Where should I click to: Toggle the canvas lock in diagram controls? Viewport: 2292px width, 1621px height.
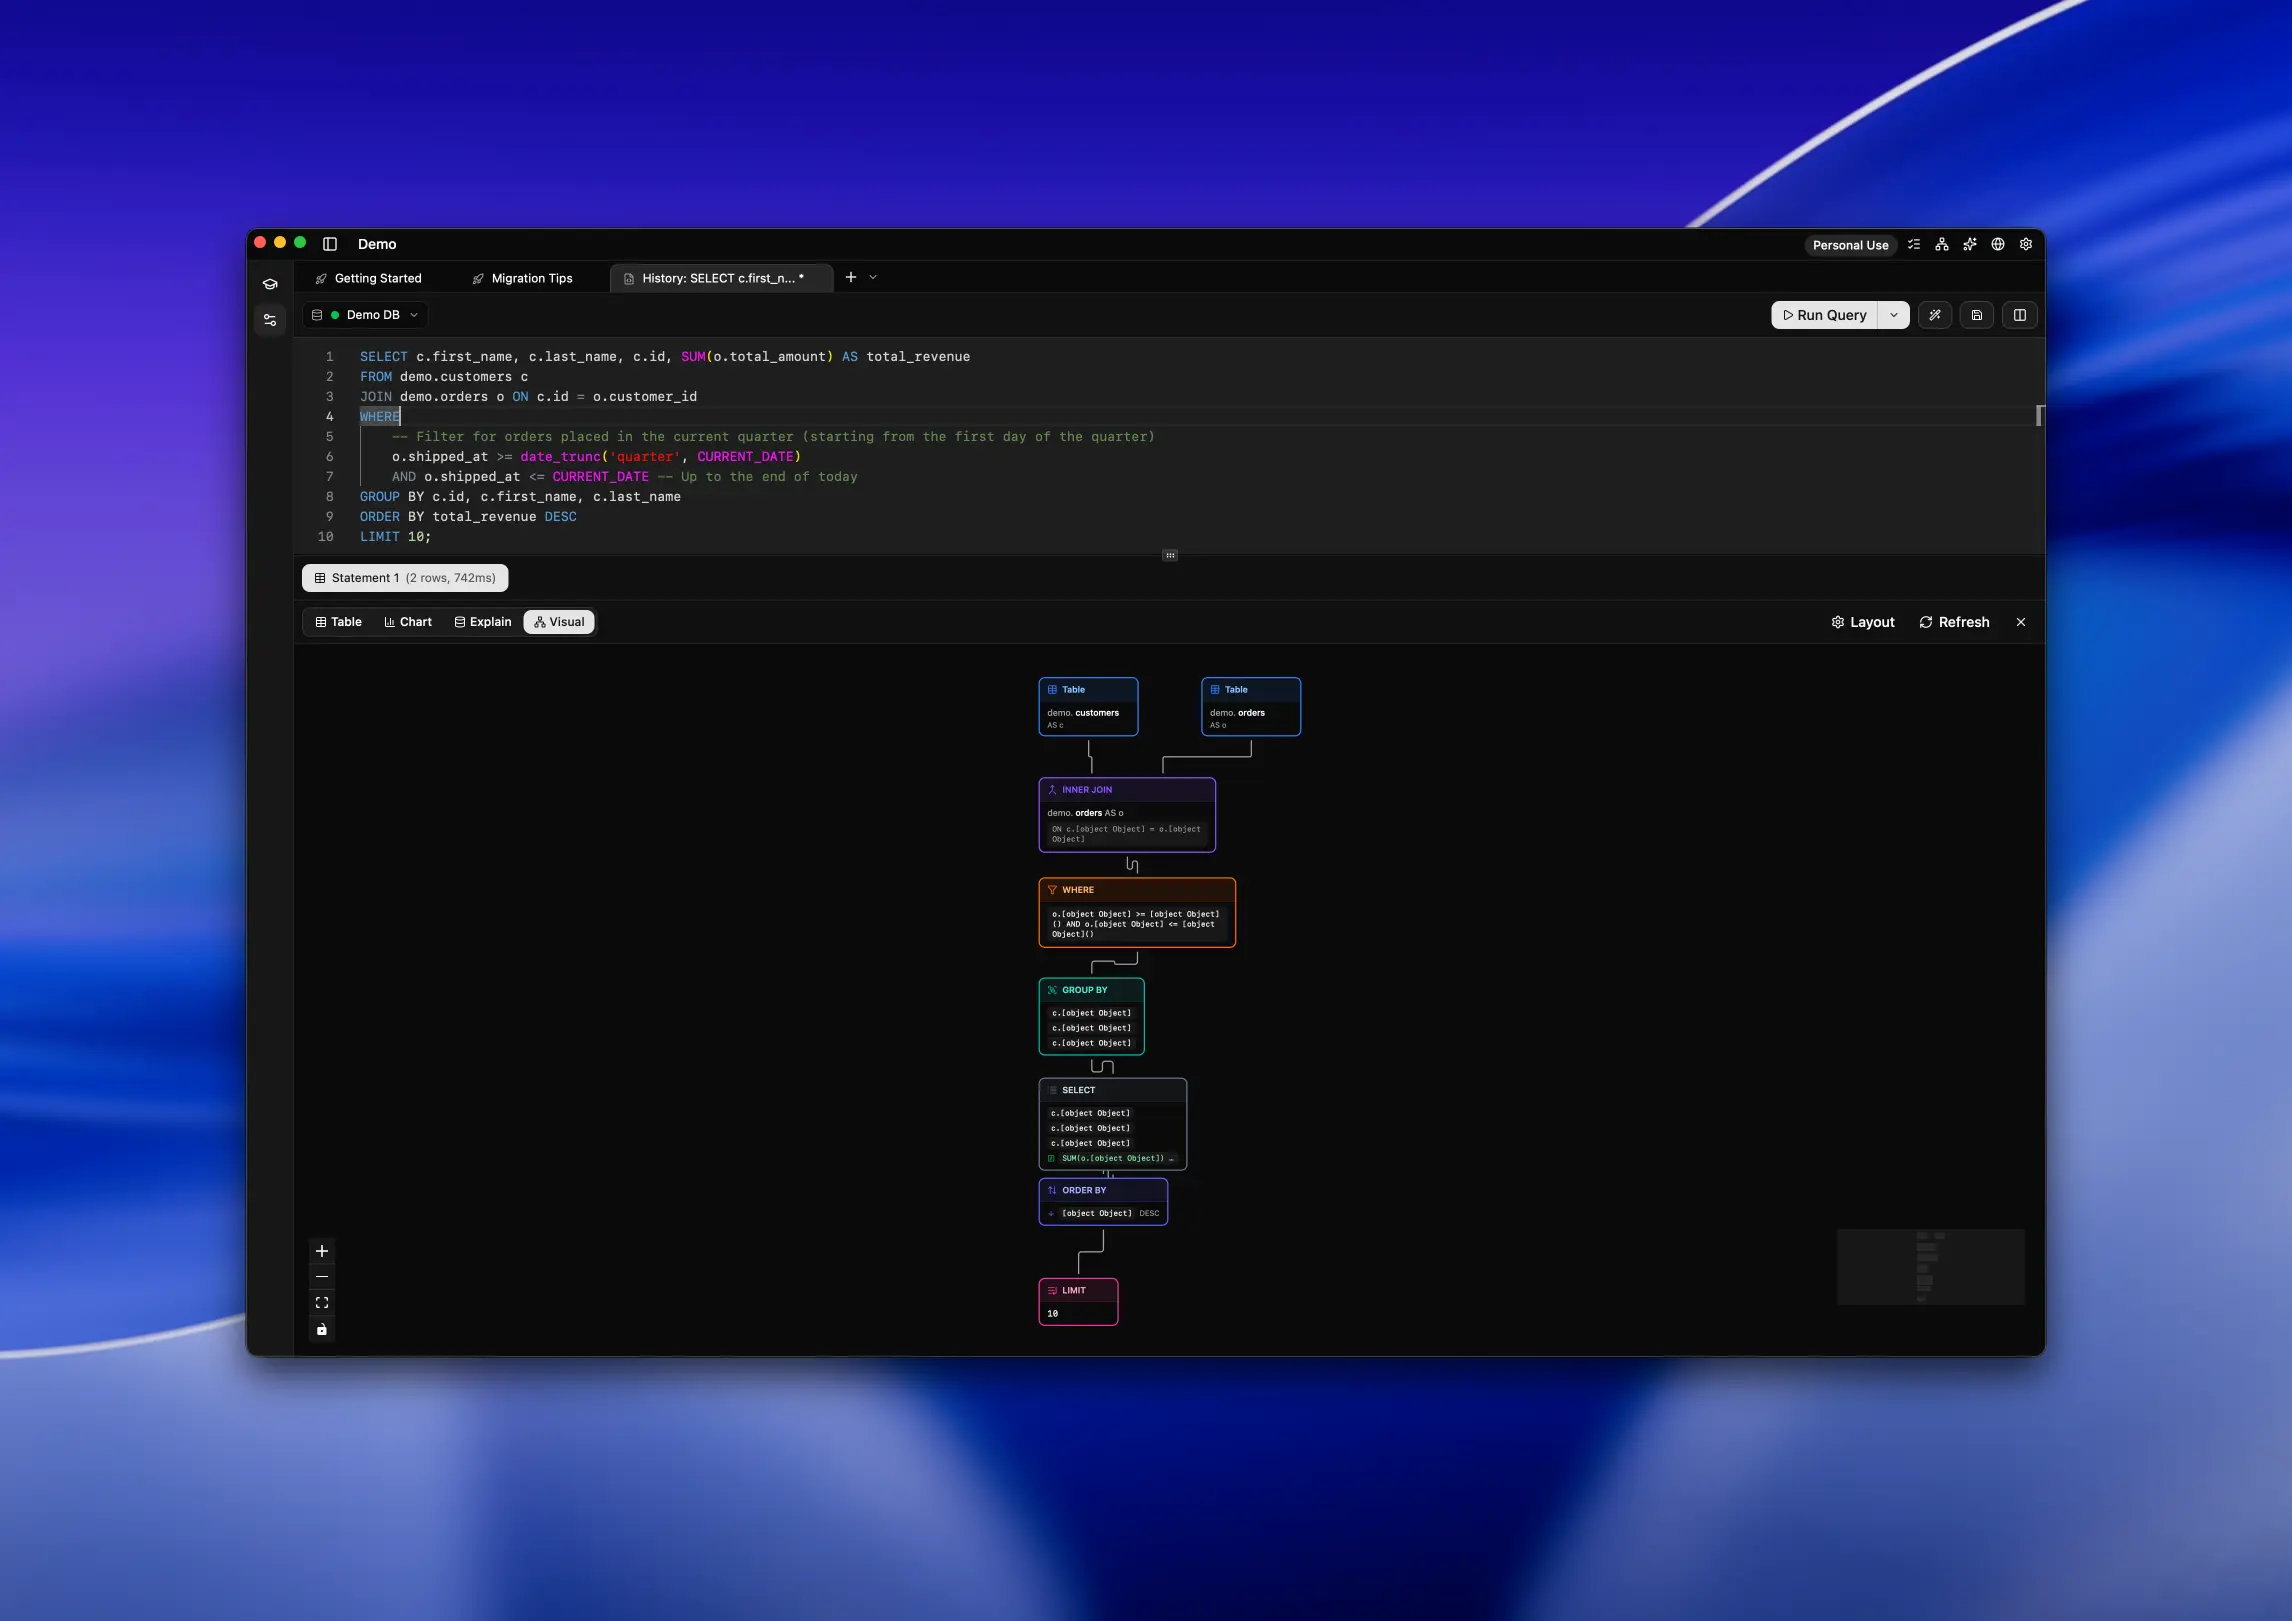coord(322,1329)
